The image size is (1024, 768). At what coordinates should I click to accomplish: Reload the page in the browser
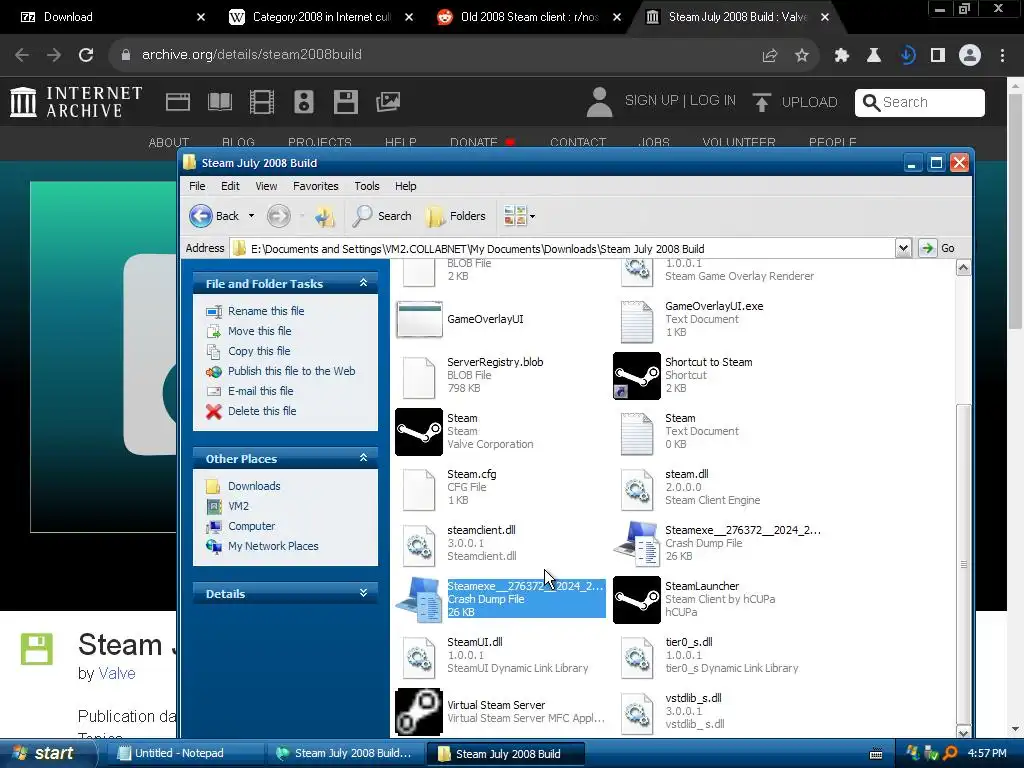(x=86, y=55)
